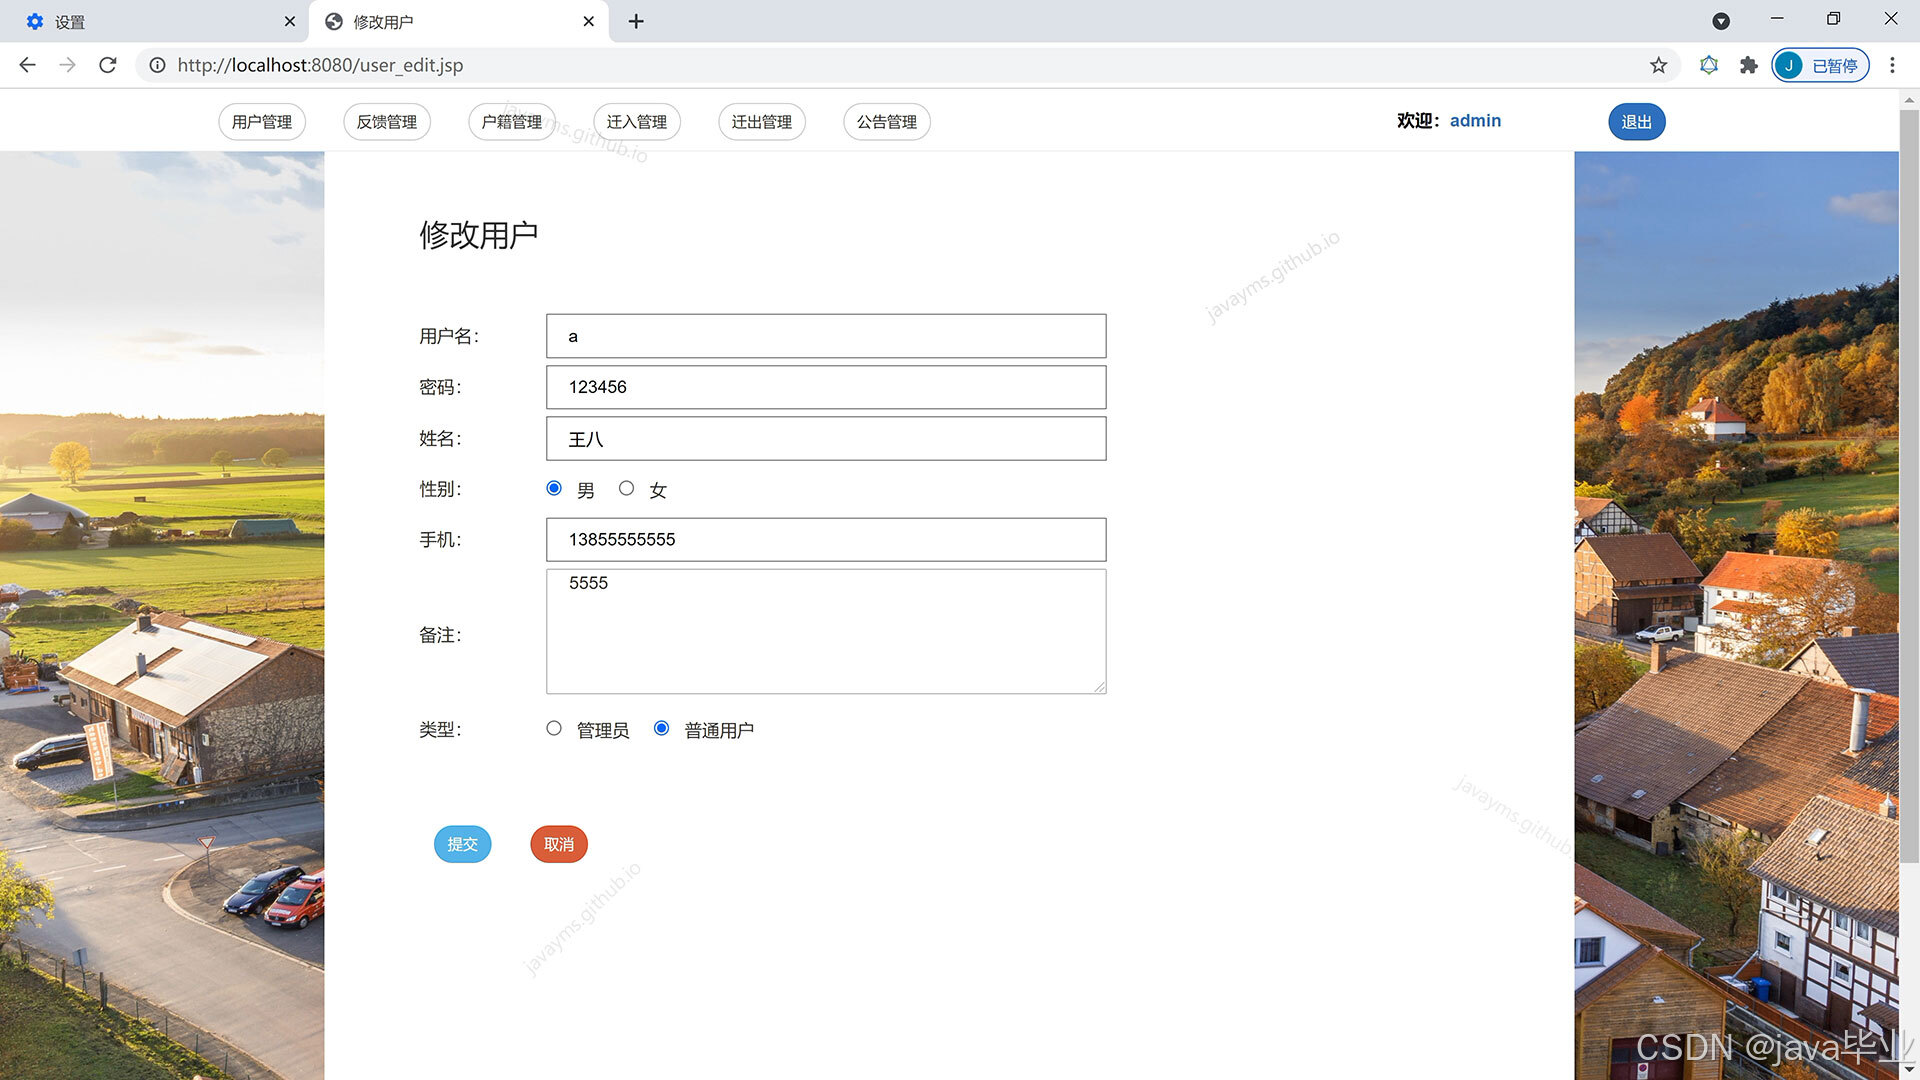Click the 备注 resize handle corner
Viewport: 1920px width, 1080px height.
tap(1100, 687)
